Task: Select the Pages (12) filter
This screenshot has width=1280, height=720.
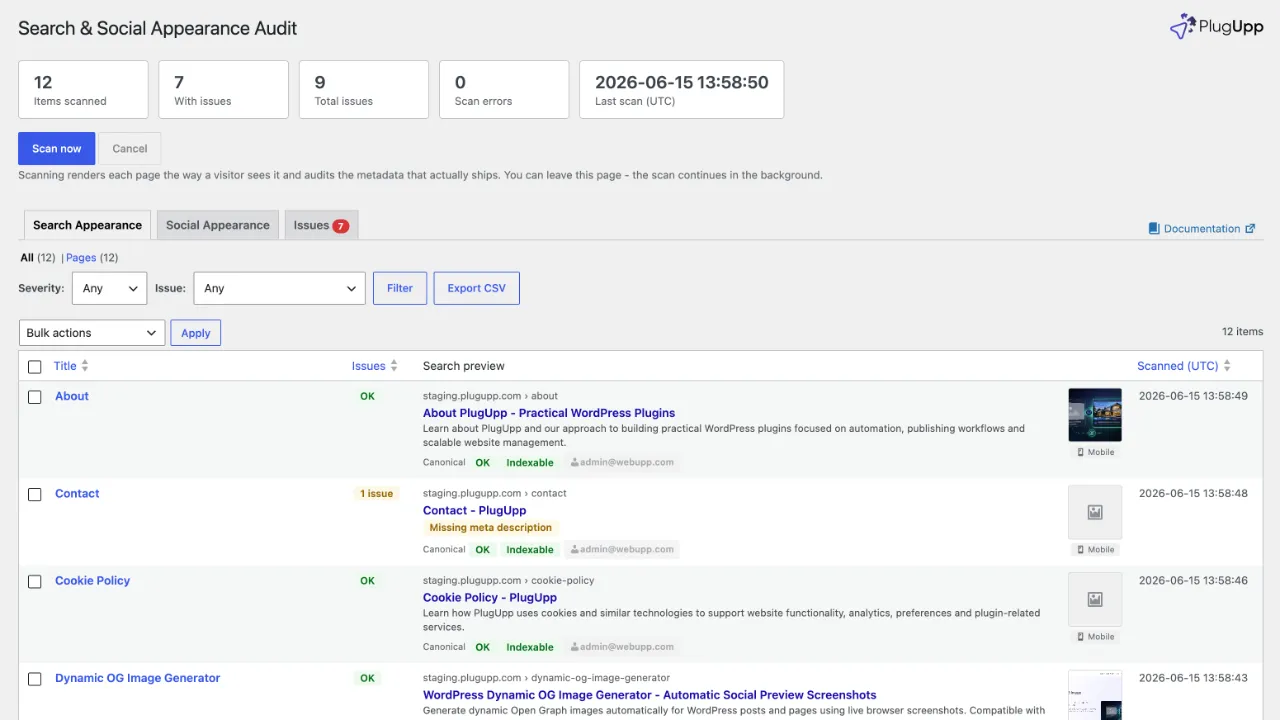Action: [x=92, y=258]
